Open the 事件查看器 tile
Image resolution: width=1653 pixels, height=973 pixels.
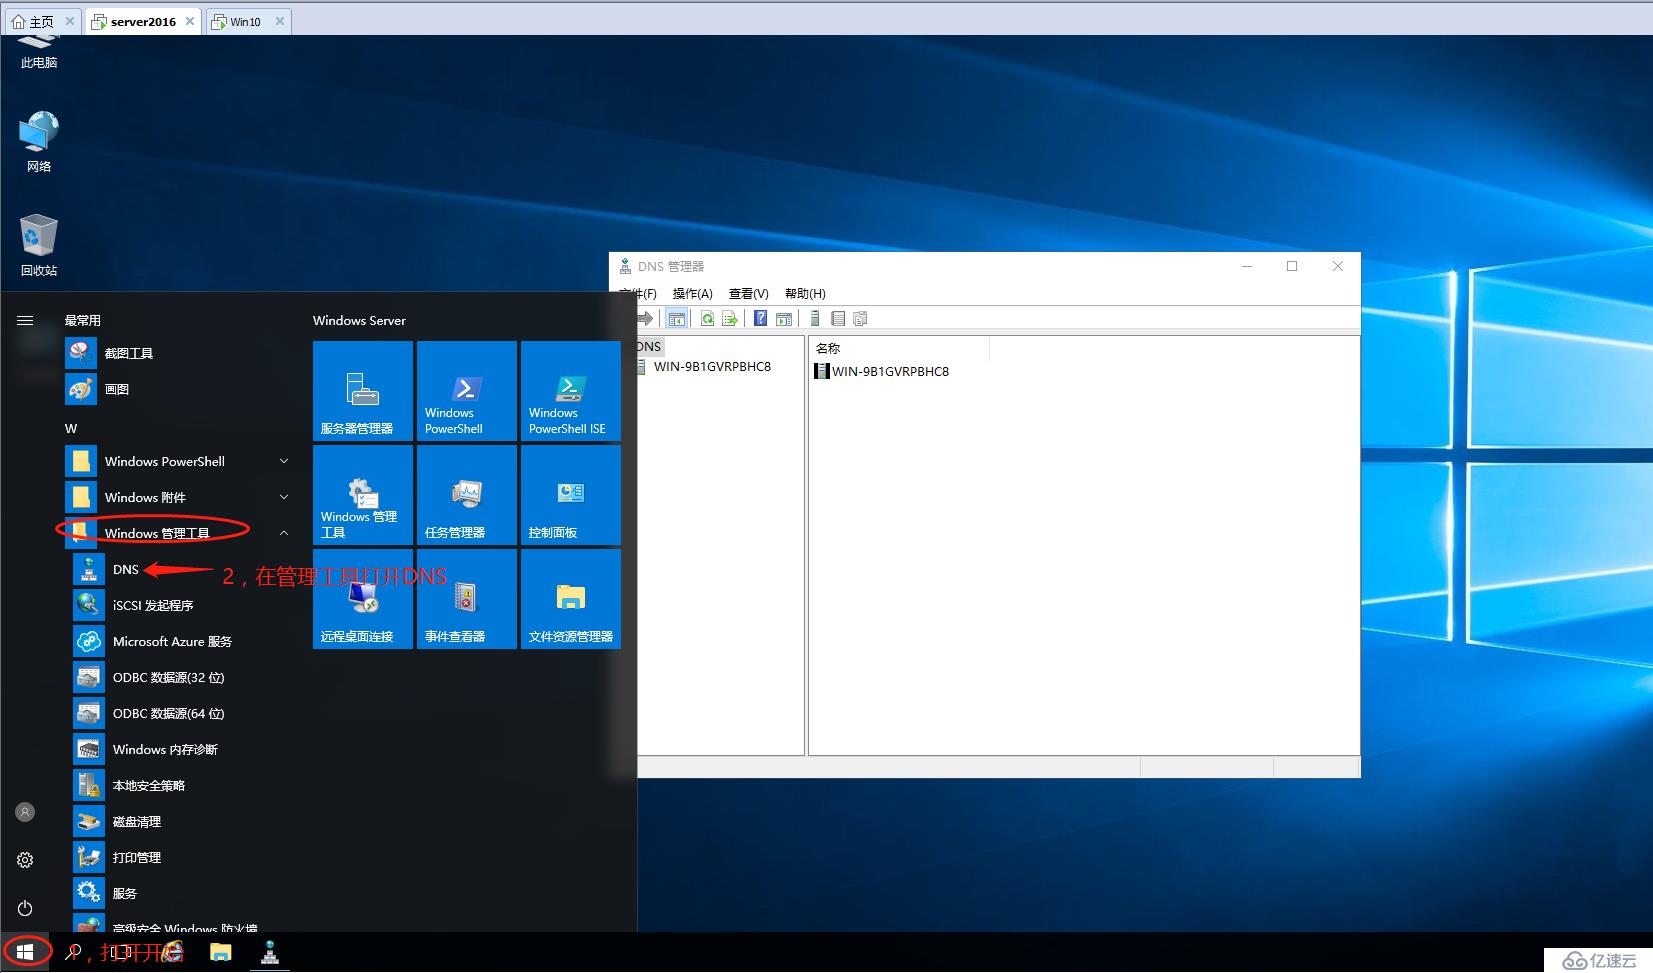pyautogui.click(x=467, y=599)
